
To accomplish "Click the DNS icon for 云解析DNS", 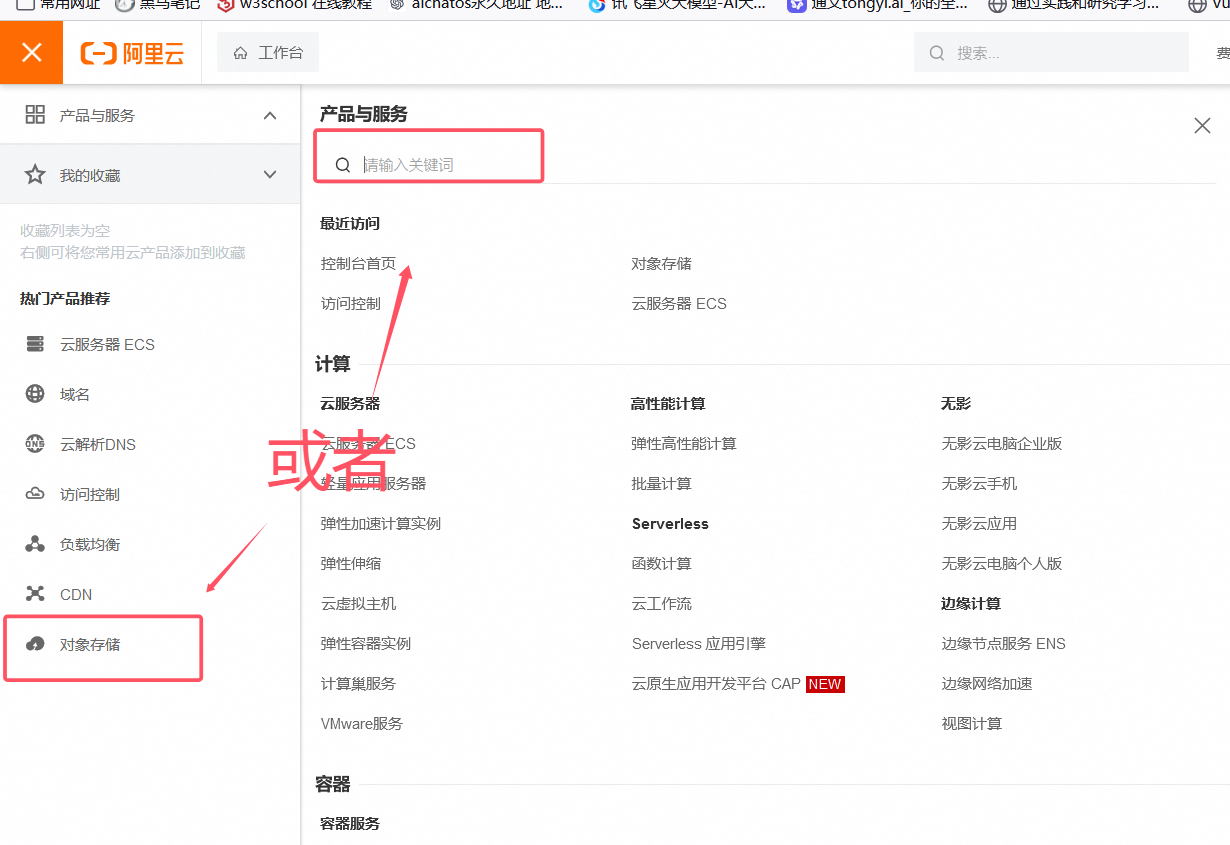I will point(35,444).
